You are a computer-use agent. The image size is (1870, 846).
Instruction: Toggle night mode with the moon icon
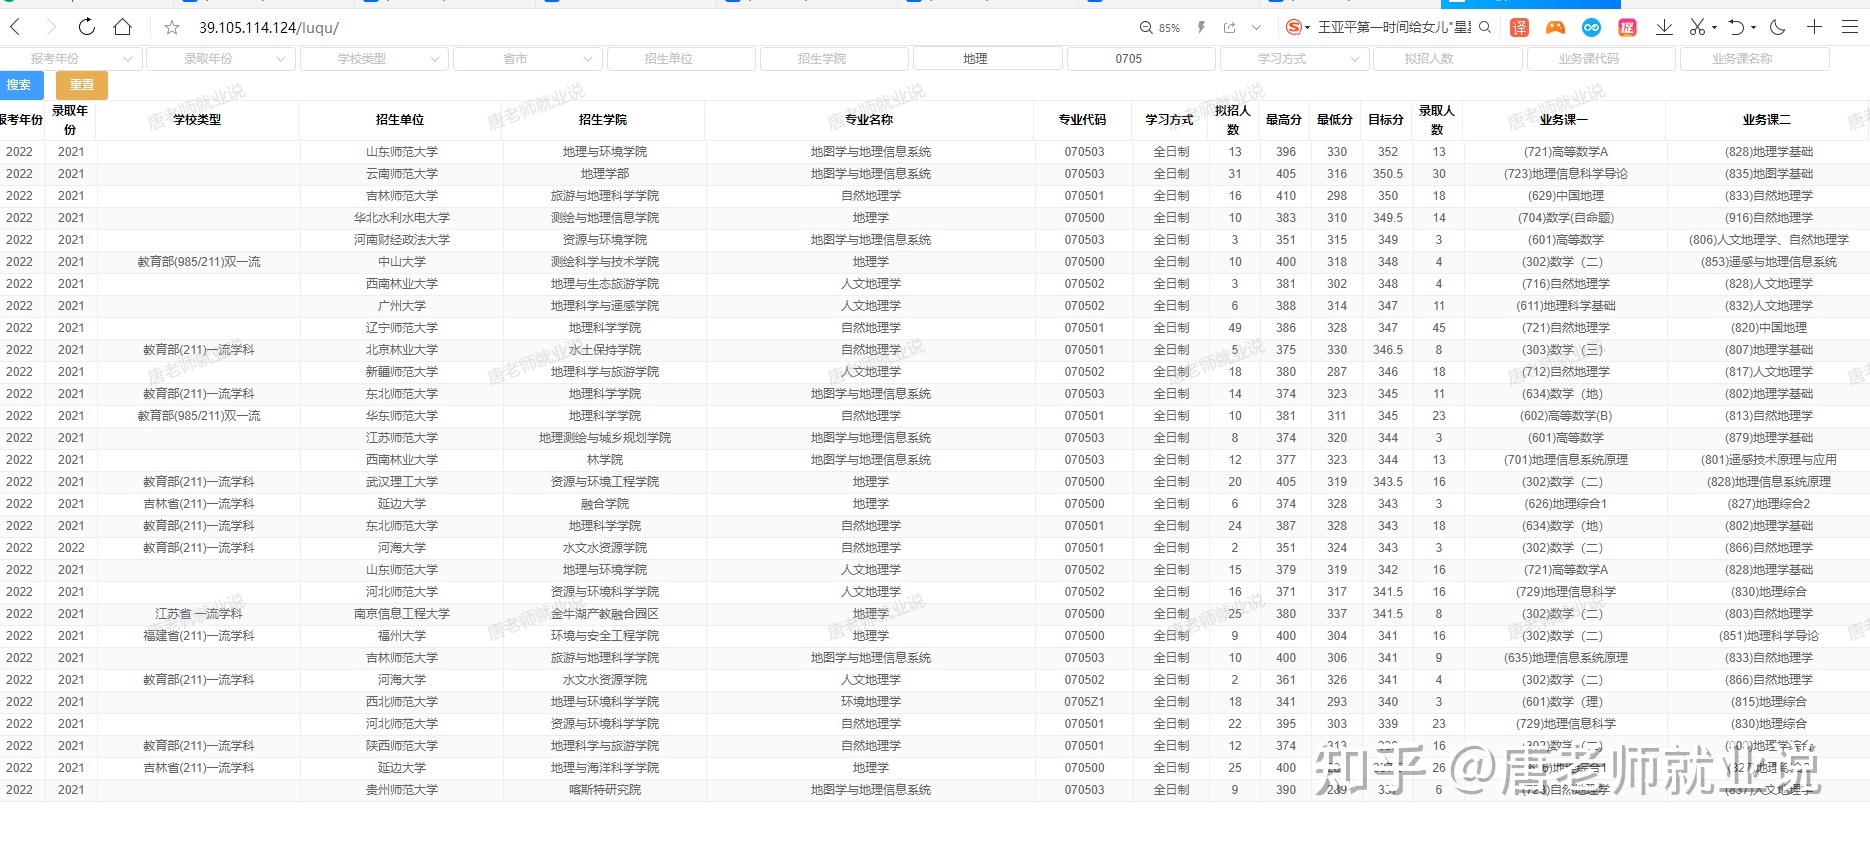pyautogui.click(x=1777, y=27)
